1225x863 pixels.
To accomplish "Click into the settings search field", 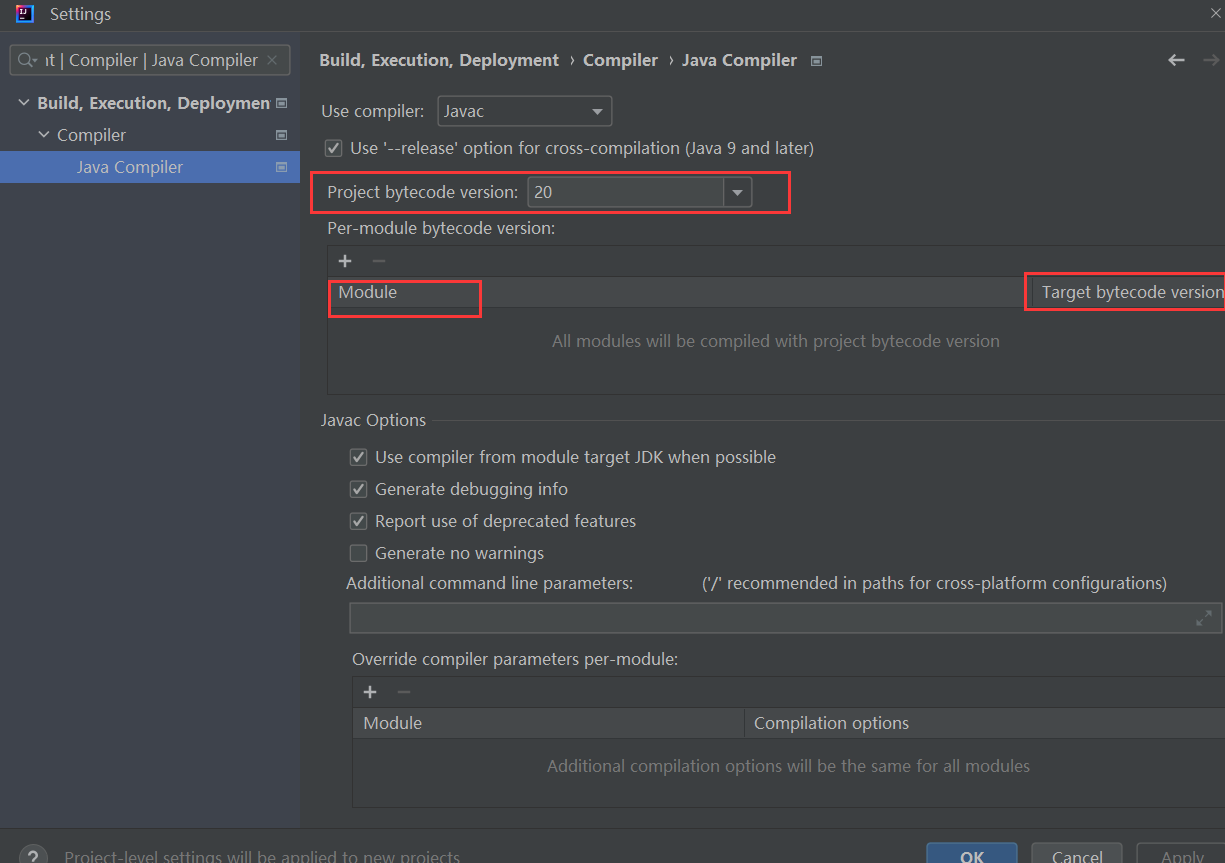I will [150, 60].
